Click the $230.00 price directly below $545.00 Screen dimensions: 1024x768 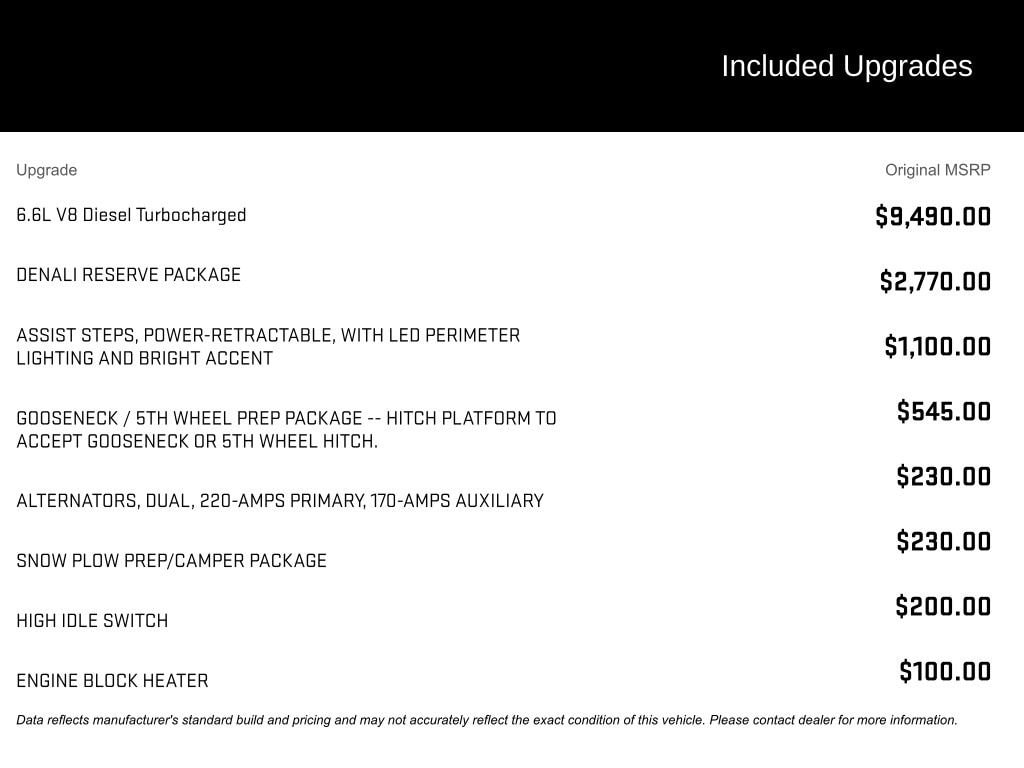[x=943, y=477]
